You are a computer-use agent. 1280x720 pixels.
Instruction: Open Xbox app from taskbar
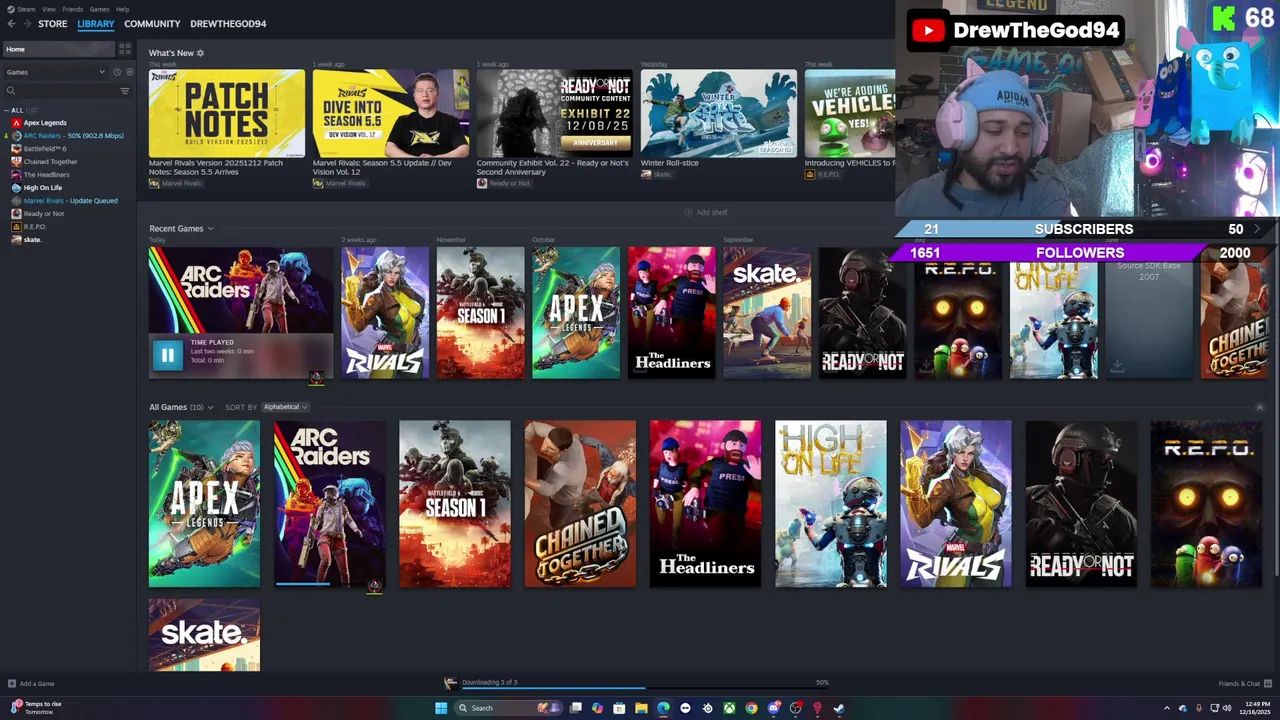[729, 708]
